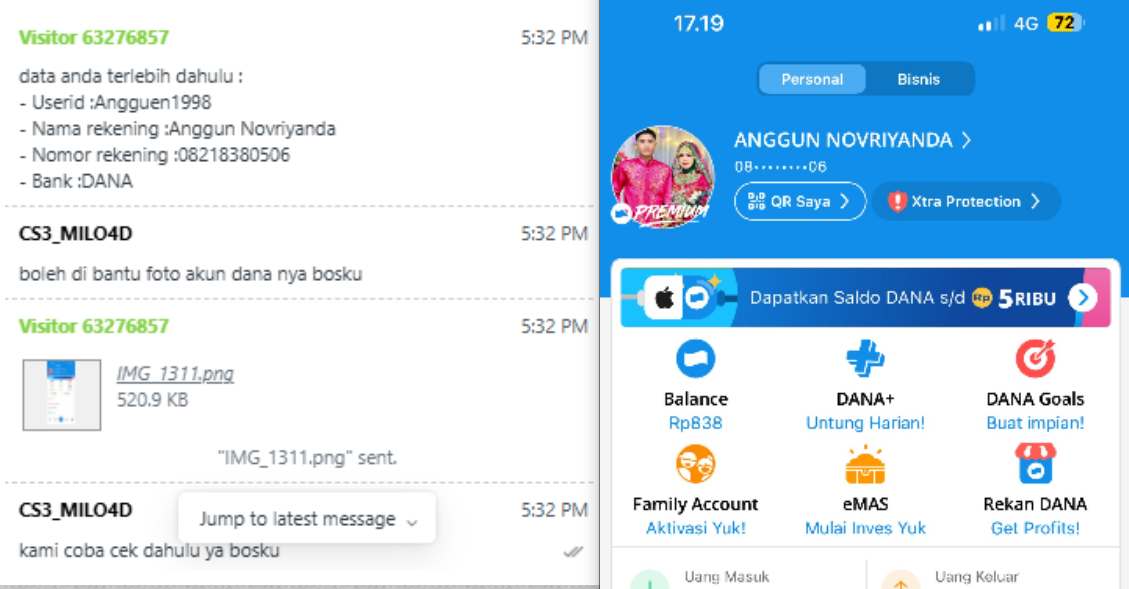1129x589 pixels.
Task: Click chevron on Jump to latest message
Action: pyautogui.click(x=412, y=521)
